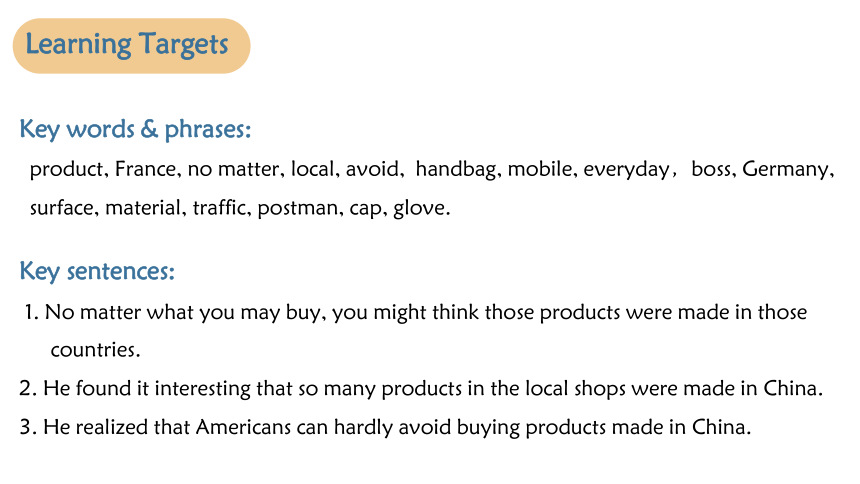This screenshot has width=860, height=484.
Task: Click the word 'everyday' in the list
Action: (626, 170)
